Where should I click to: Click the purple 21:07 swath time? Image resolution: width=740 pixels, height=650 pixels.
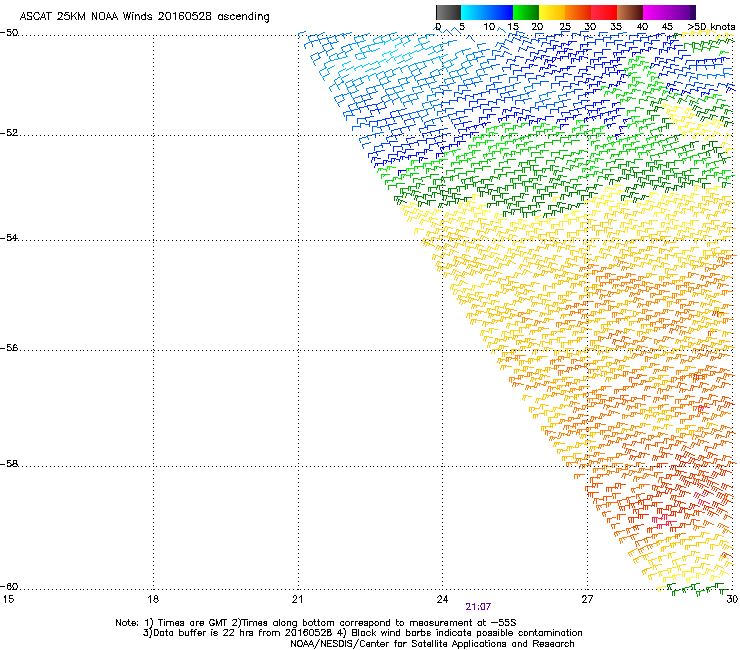click(x=478, y=607)
